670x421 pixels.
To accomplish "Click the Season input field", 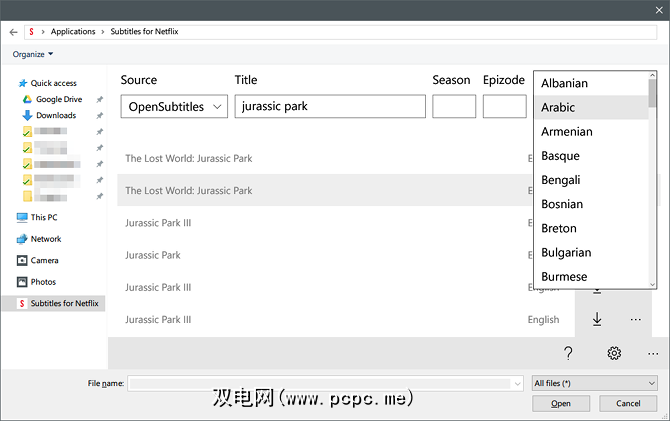I will pyautogui.click(x=454, y=106).
